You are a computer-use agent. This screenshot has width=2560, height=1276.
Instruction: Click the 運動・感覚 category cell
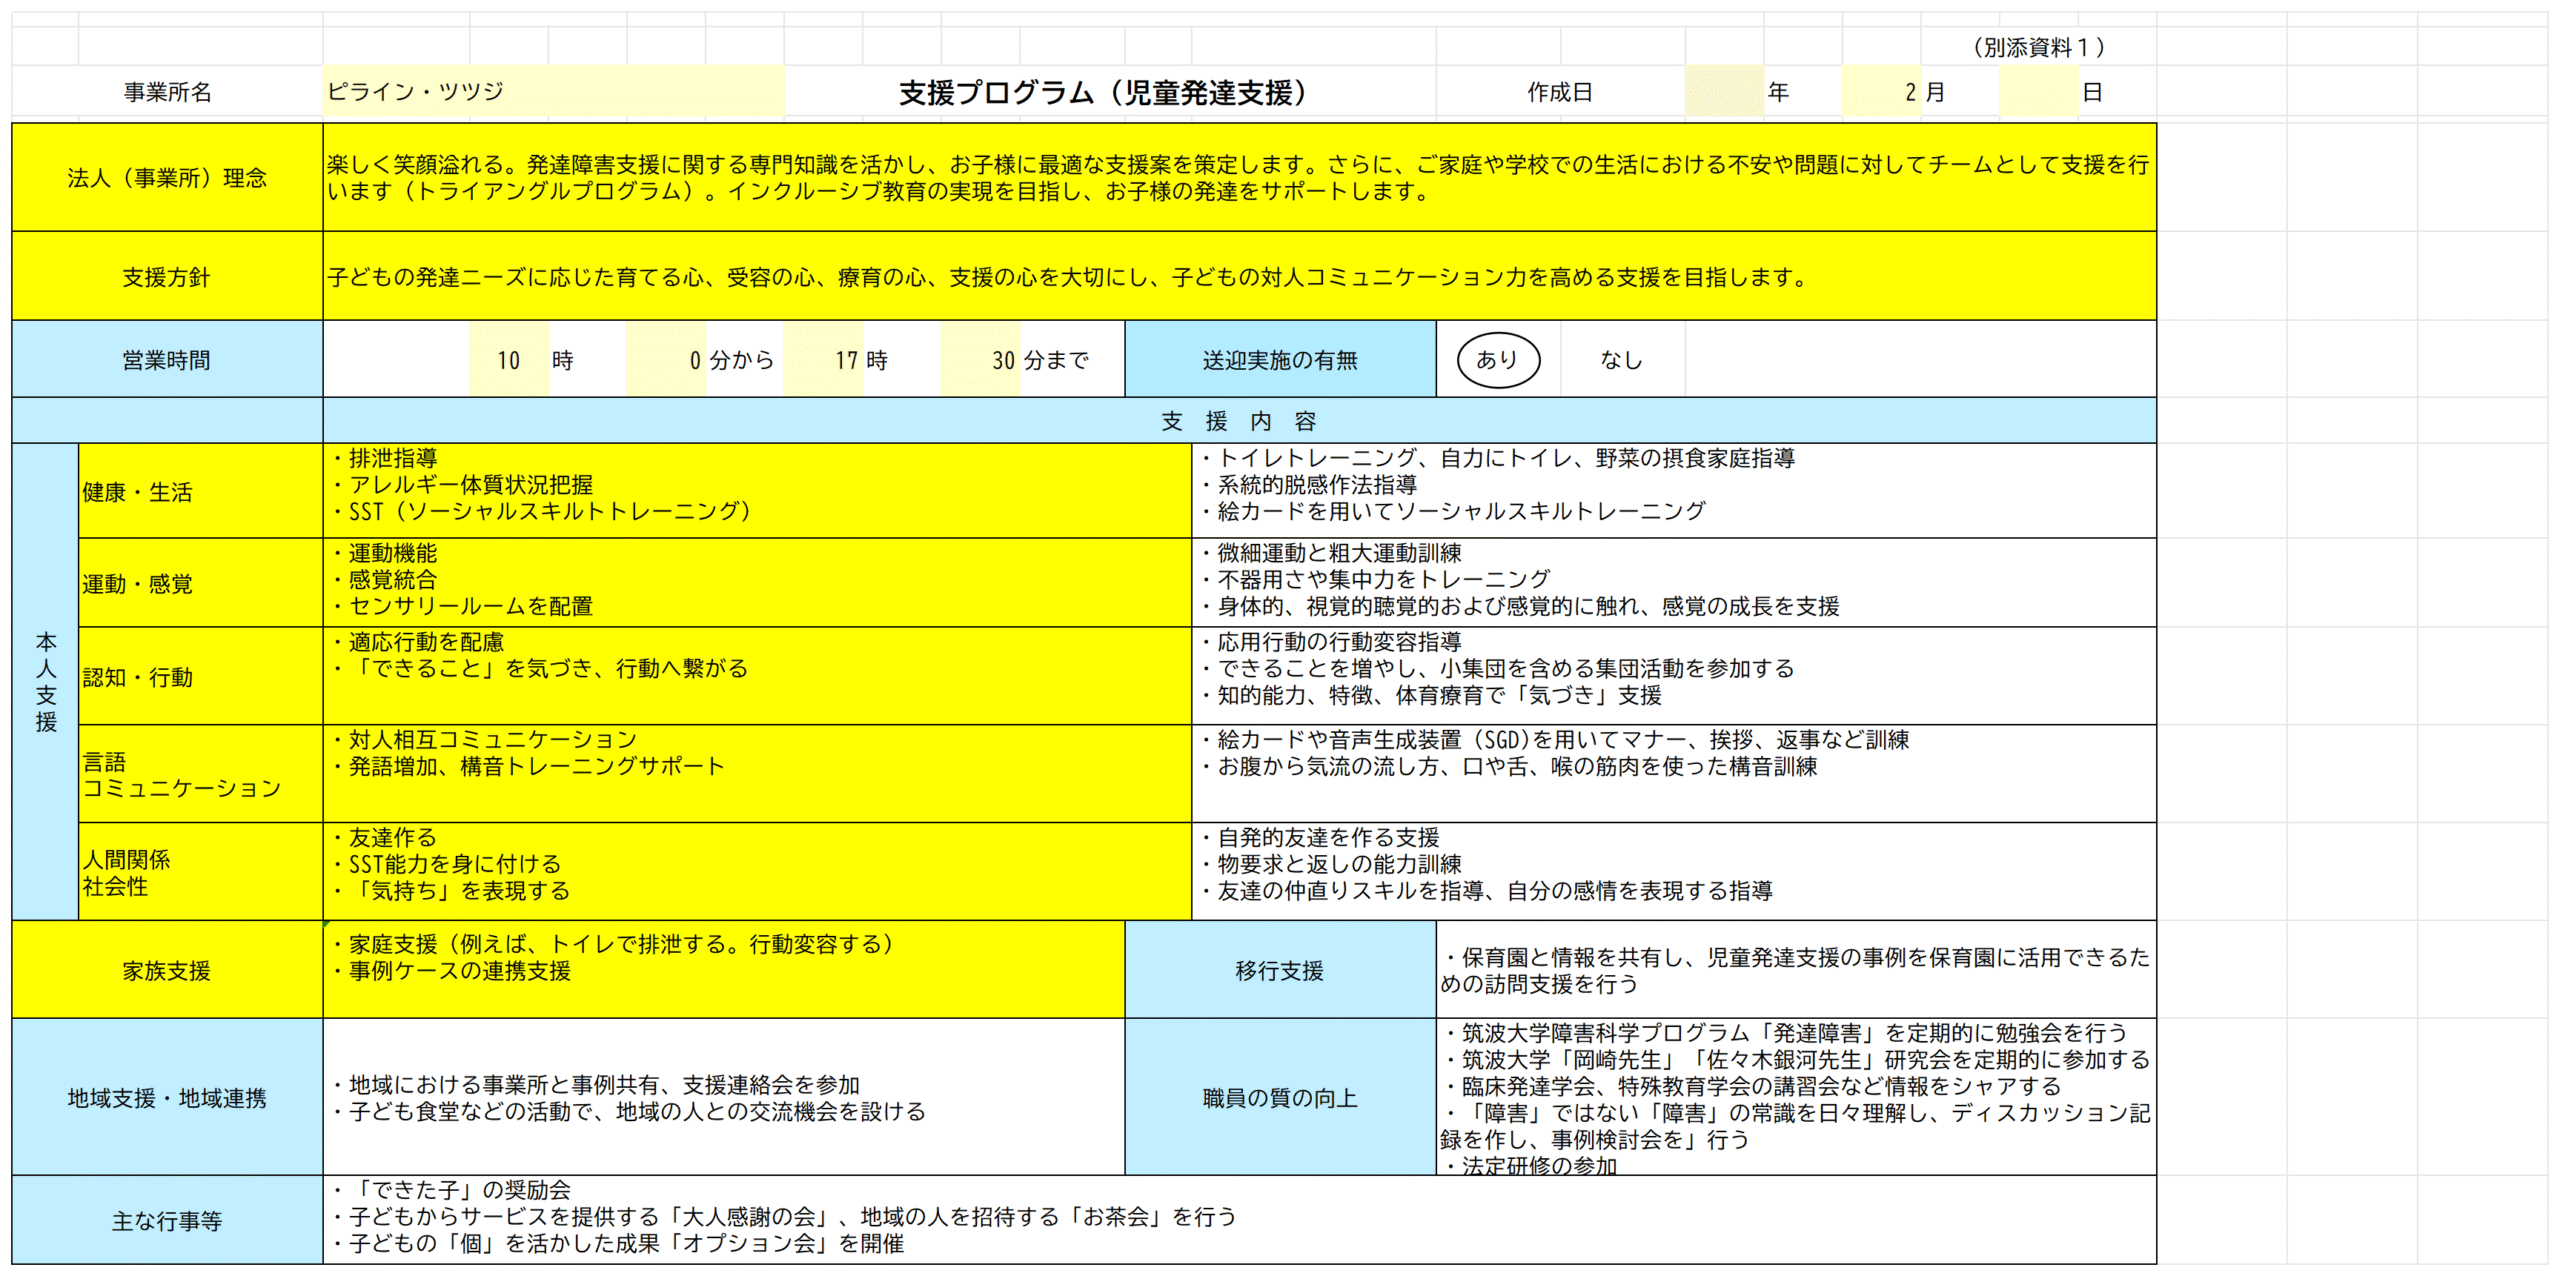coord(200,583)
